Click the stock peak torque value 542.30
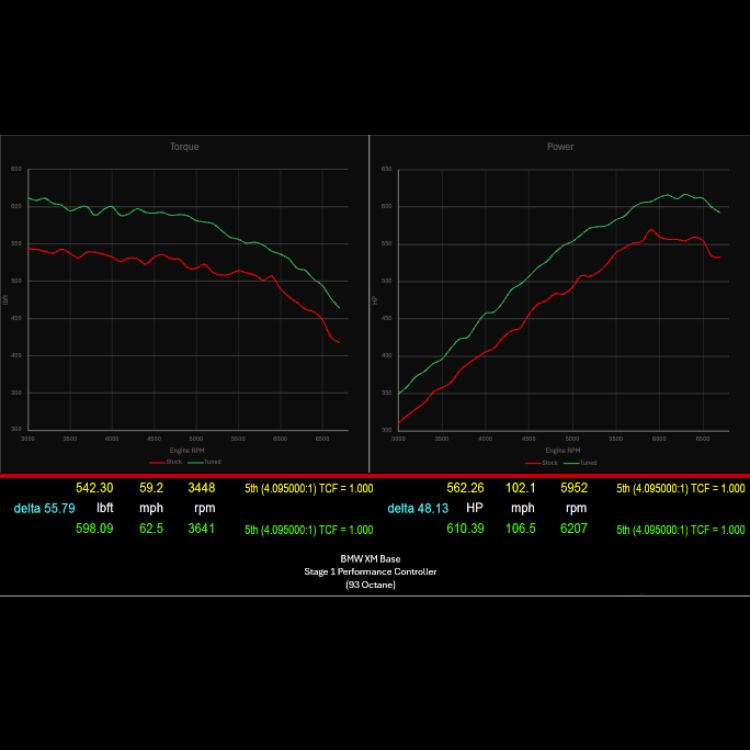 pyautogui.click(x=94, y=488)
